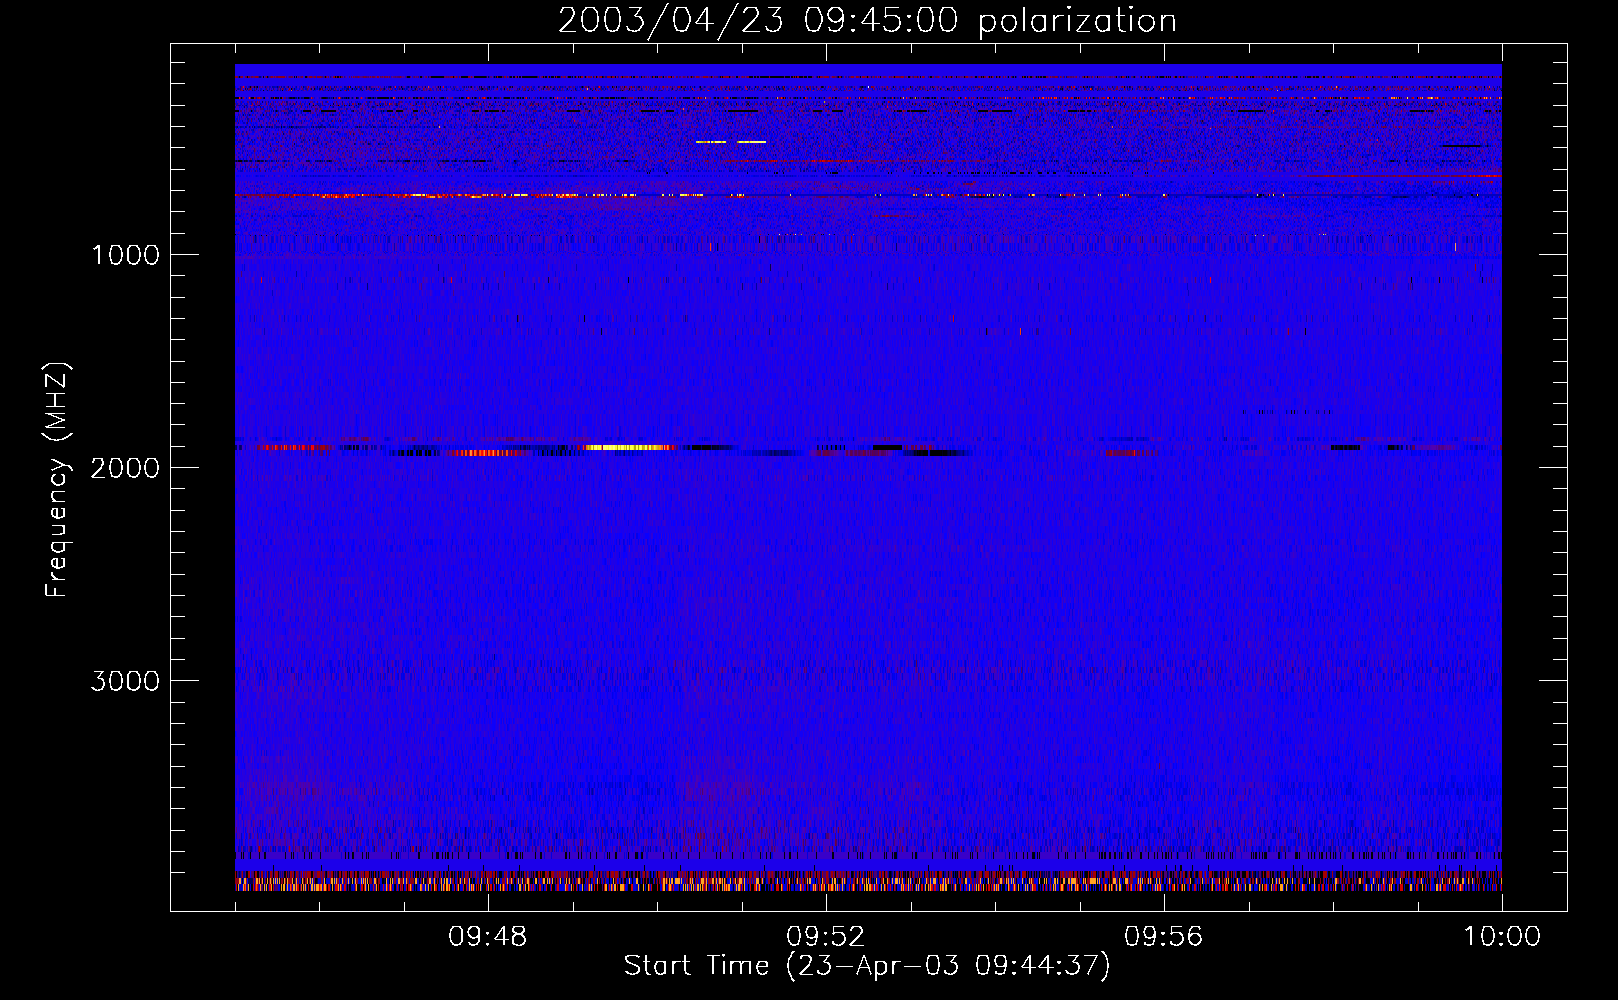
Task: Click the bright yellow burst near 2000 MHz
Action: pyautogui.click(x=630, y=447)
